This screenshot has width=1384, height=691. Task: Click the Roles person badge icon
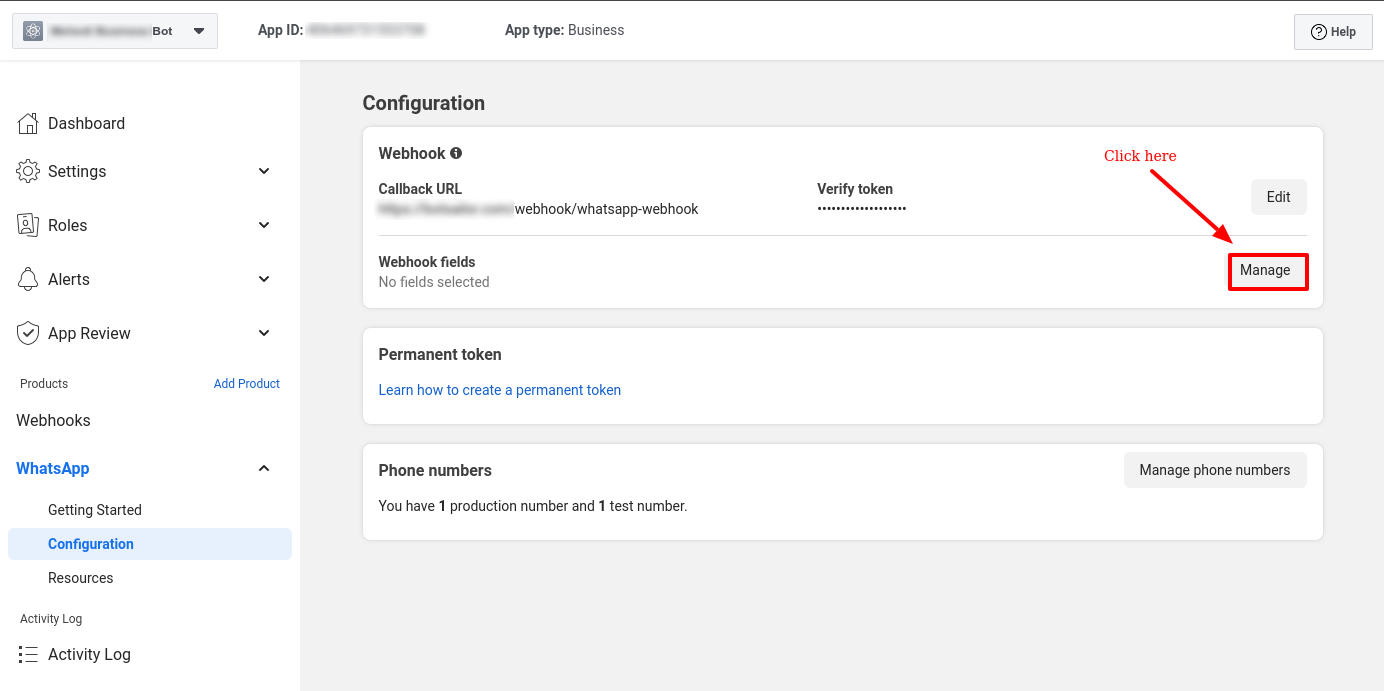pyautogui.click(x=28, y=225)
